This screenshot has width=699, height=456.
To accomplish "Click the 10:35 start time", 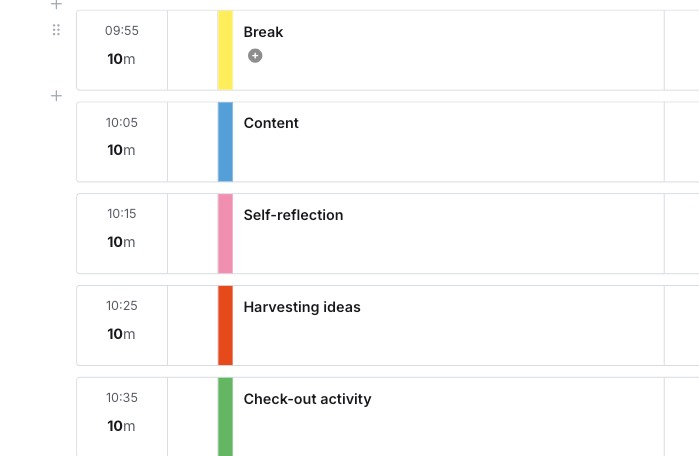I will (x=122, y=399).
